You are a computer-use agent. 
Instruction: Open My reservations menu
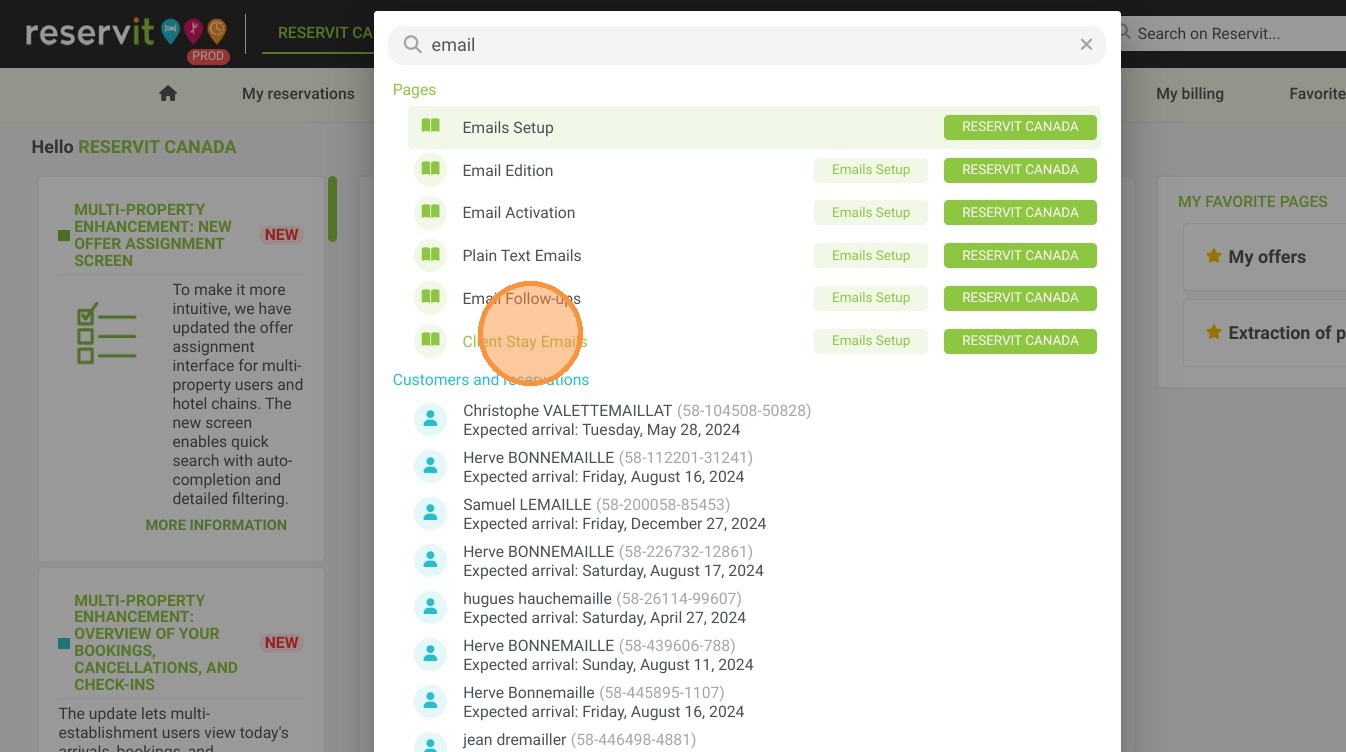[298, 94]
